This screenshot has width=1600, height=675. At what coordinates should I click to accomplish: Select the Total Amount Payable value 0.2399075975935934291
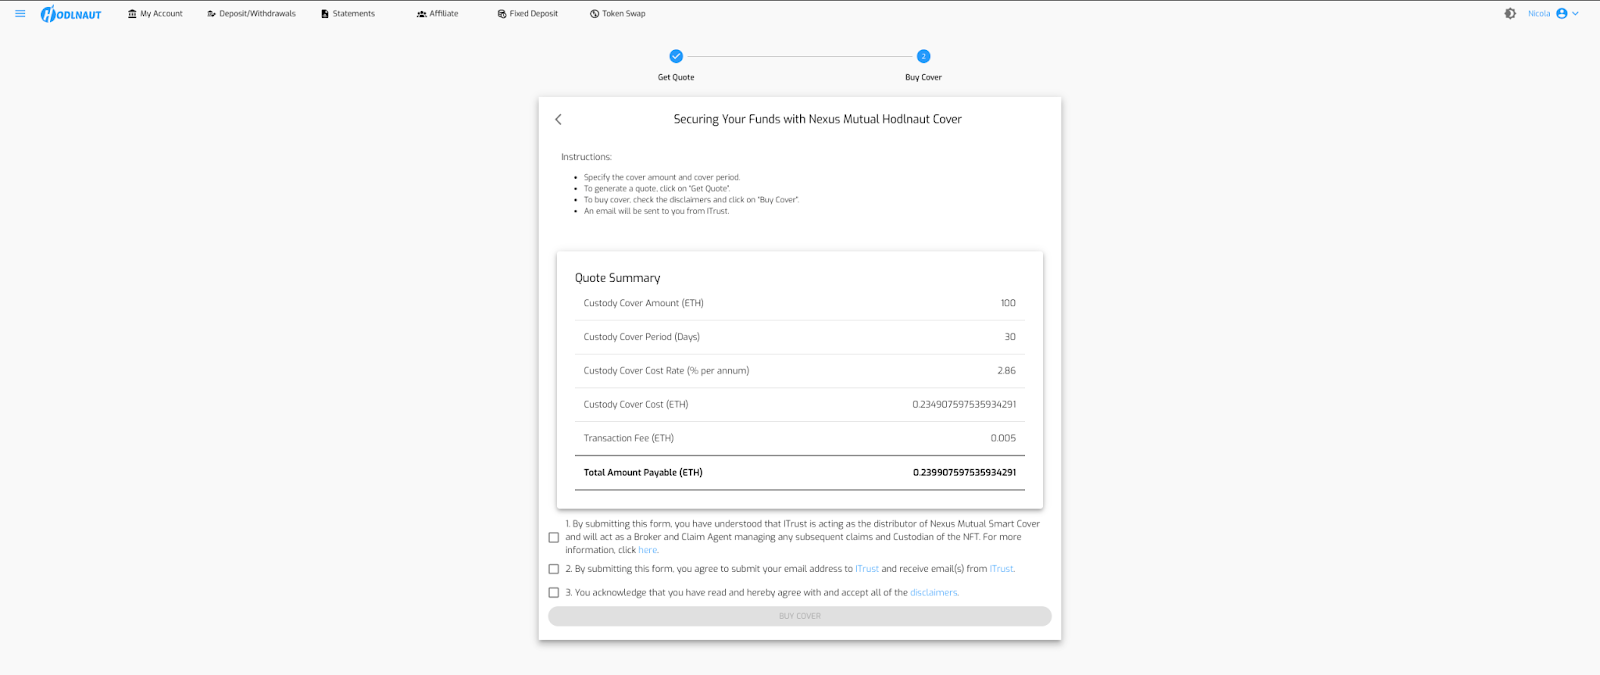[964, 472]
